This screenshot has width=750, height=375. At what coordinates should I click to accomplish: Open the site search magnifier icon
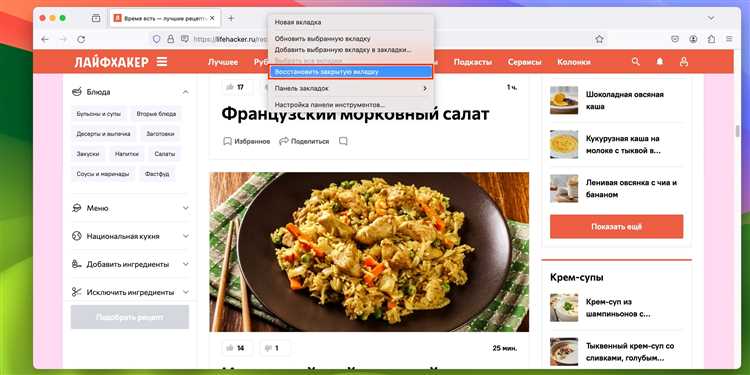(635, 62)
